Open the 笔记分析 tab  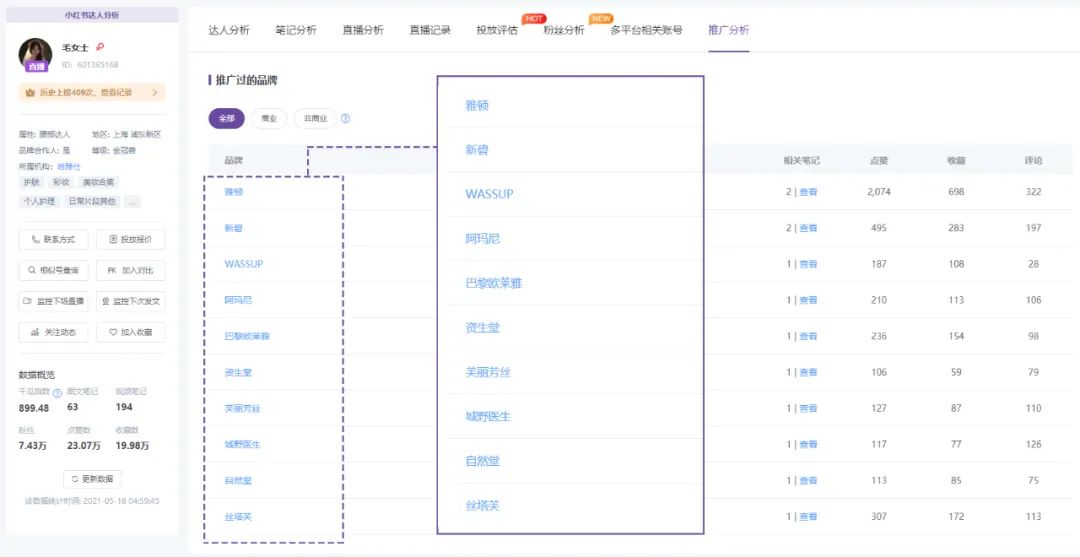[296, 30]
